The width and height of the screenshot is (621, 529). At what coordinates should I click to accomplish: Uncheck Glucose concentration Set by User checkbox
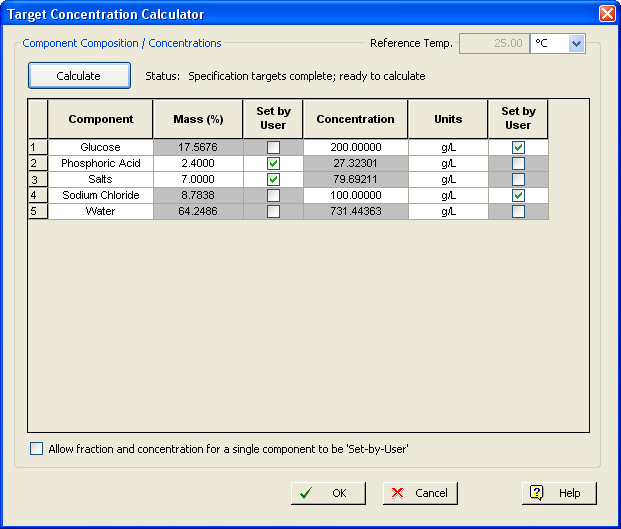tap(518, 148)
